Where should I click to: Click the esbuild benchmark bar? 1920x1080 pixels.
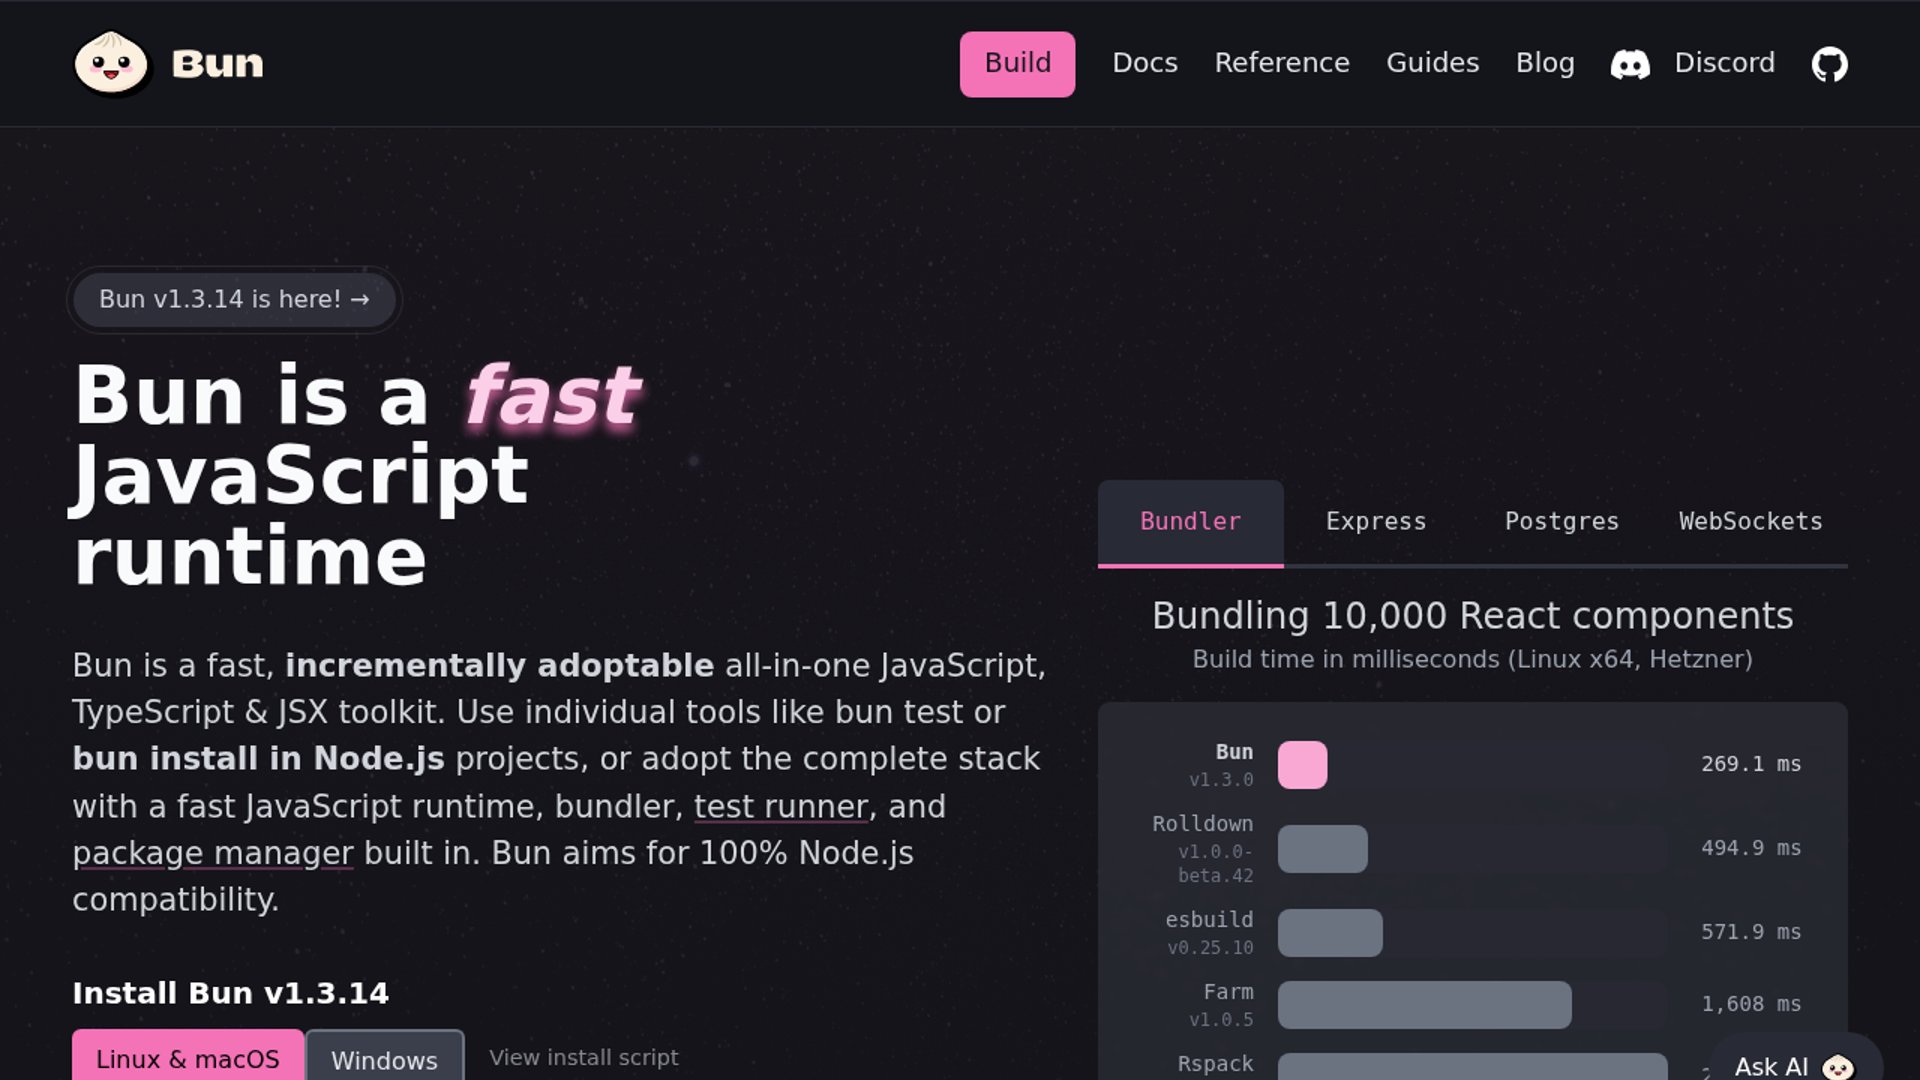pyautogui.click(x=1330, y=933)
